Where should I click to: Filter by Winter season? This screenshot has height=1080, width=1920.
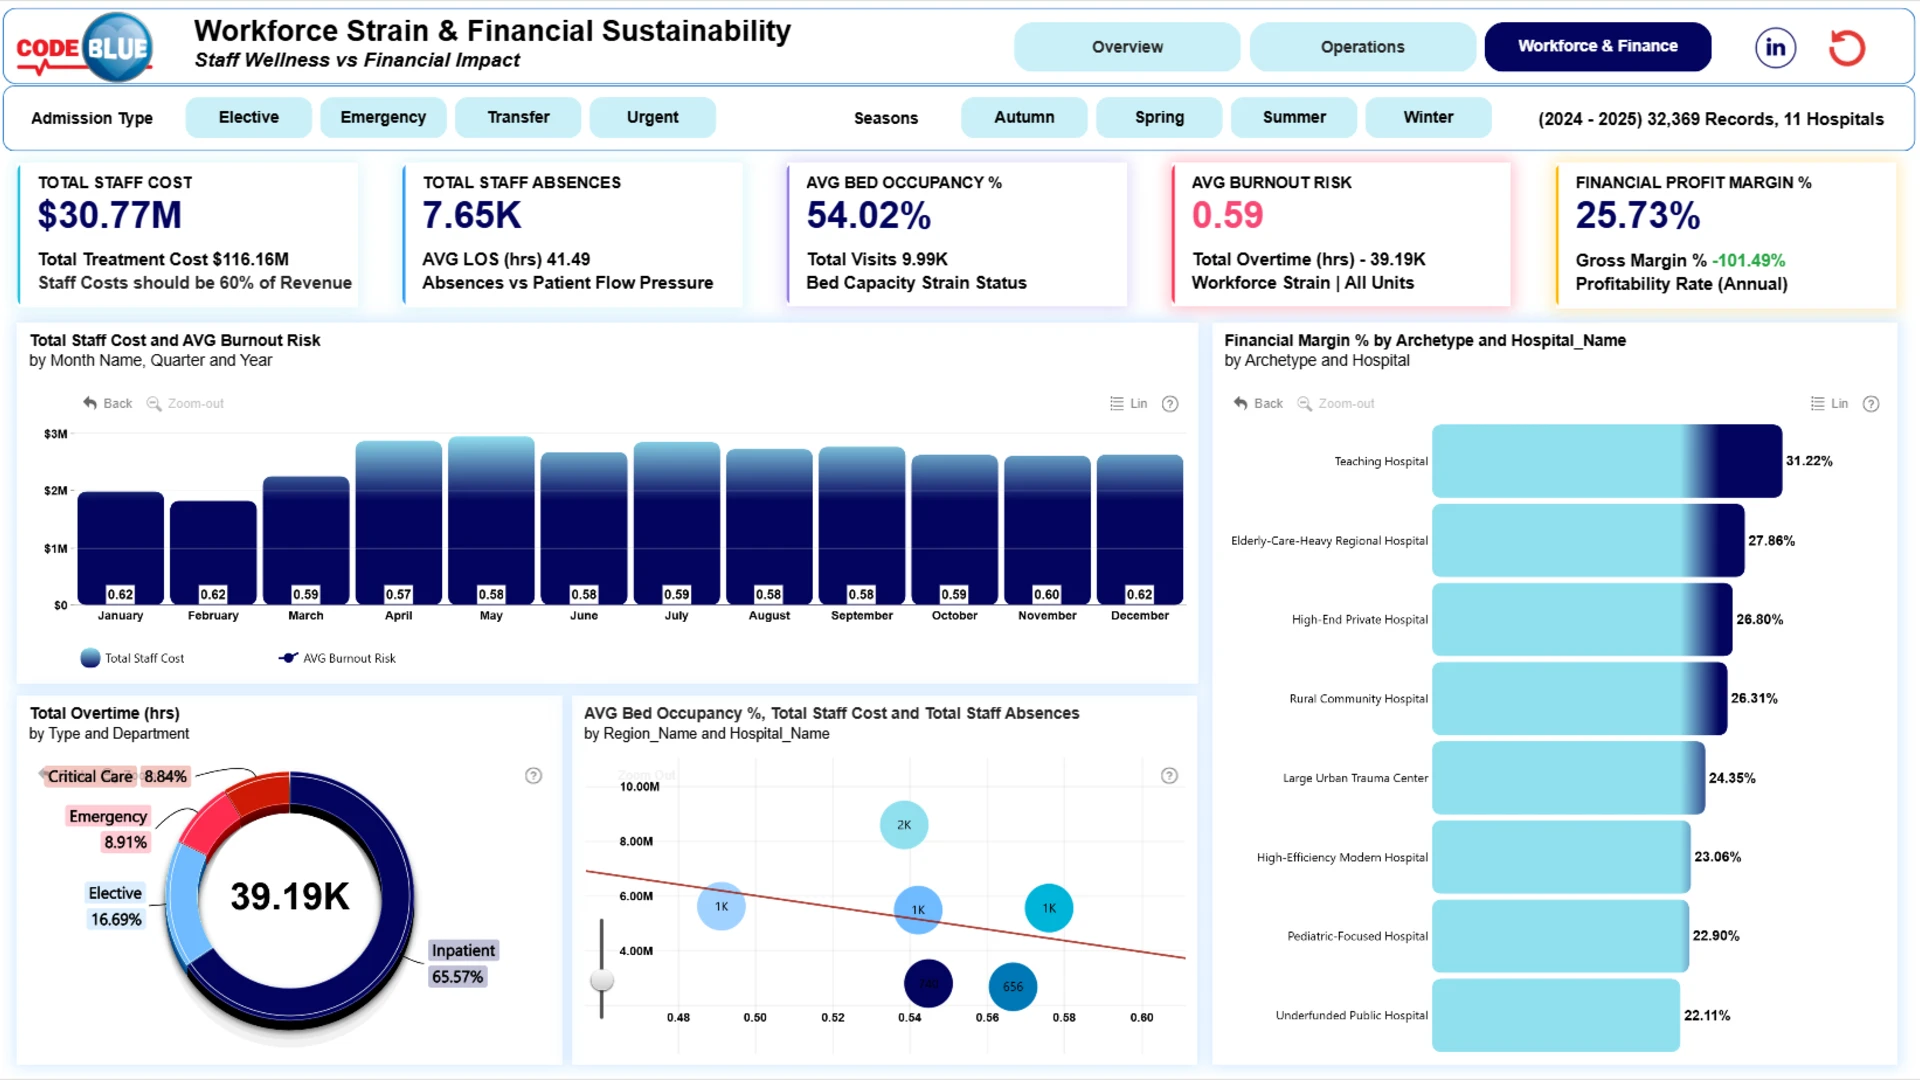coord(1428,117)
